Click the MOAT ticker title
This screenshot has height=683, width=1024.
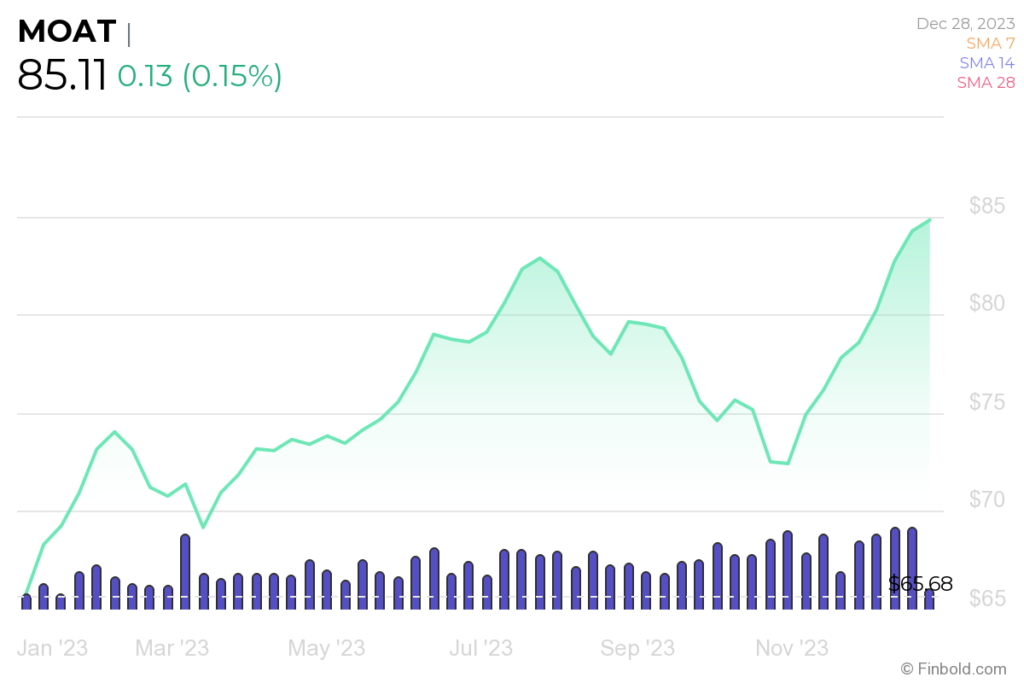tap(67, 32)
